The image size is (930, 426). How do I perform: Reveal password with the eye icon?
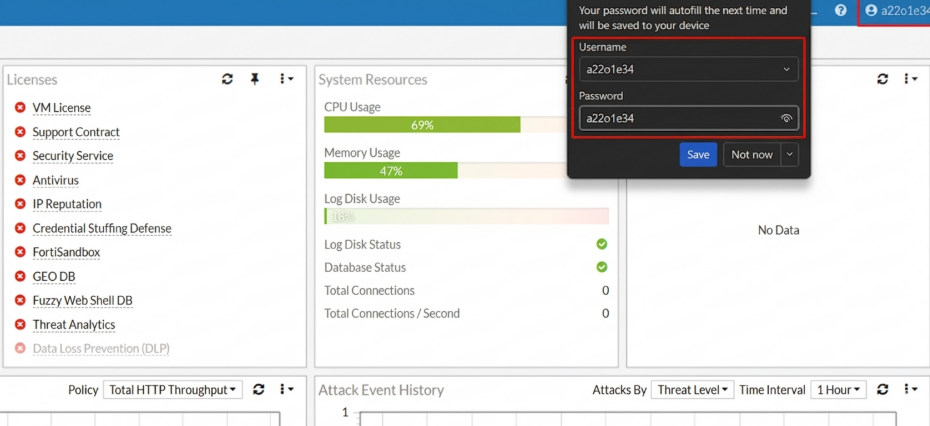click(x=786, y=118)
